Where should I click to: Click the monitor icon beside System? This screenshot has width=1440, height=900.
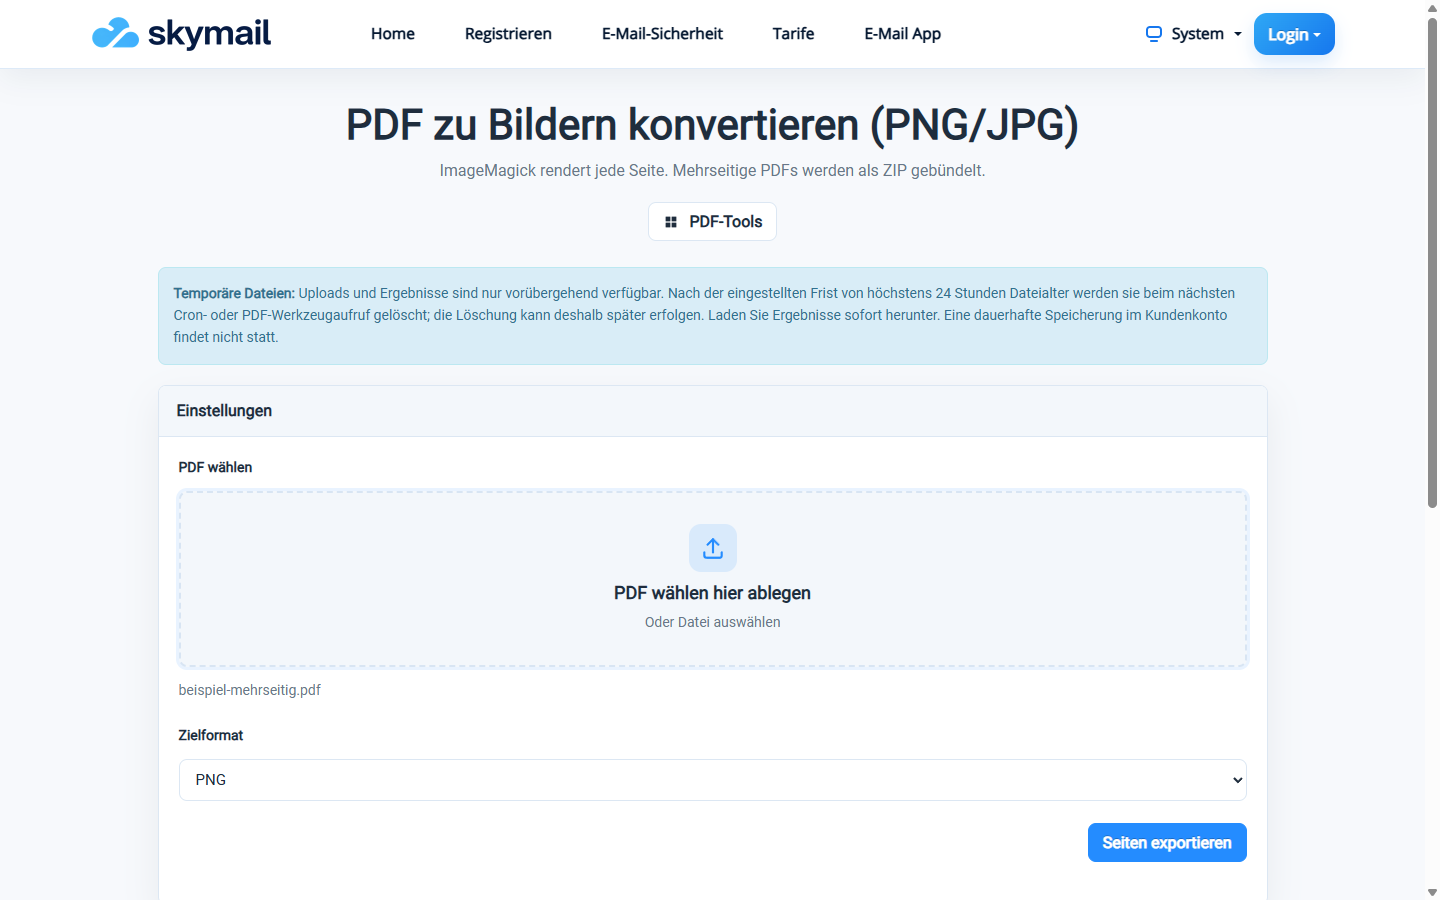click(1154, 34)
